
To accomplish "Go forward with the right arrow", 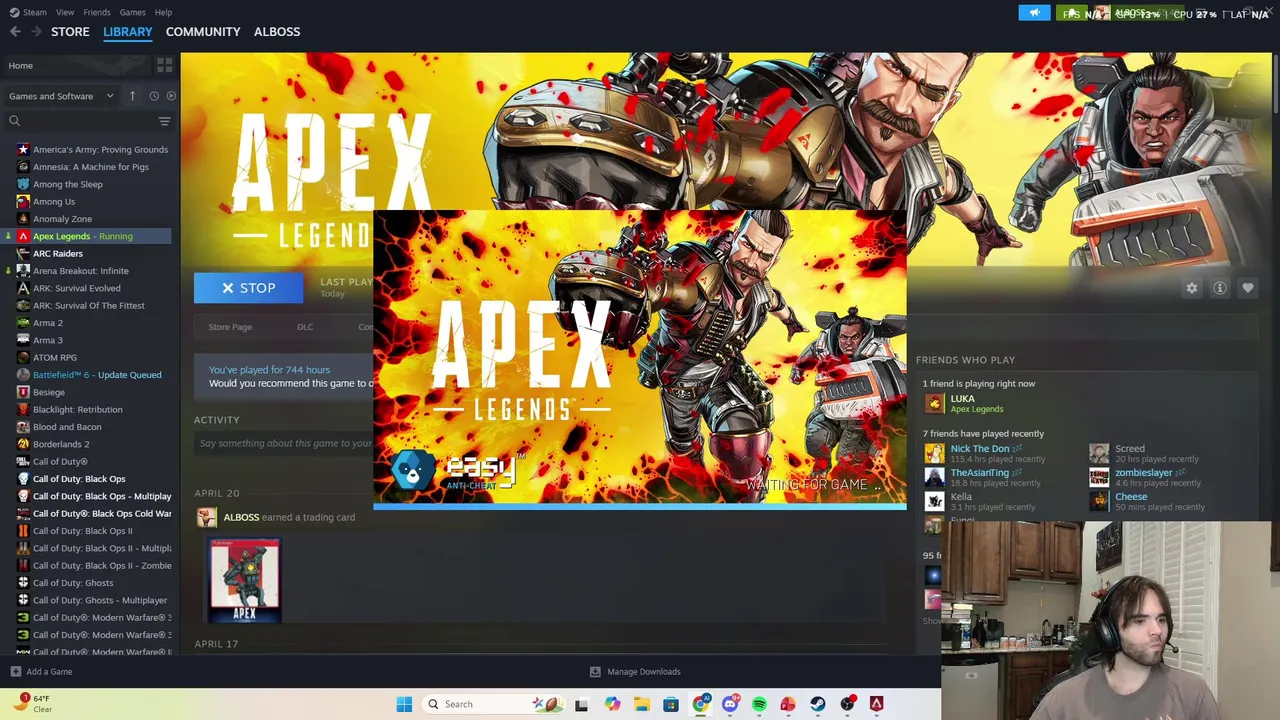I will pyautogui.click(x=37, y=32).
